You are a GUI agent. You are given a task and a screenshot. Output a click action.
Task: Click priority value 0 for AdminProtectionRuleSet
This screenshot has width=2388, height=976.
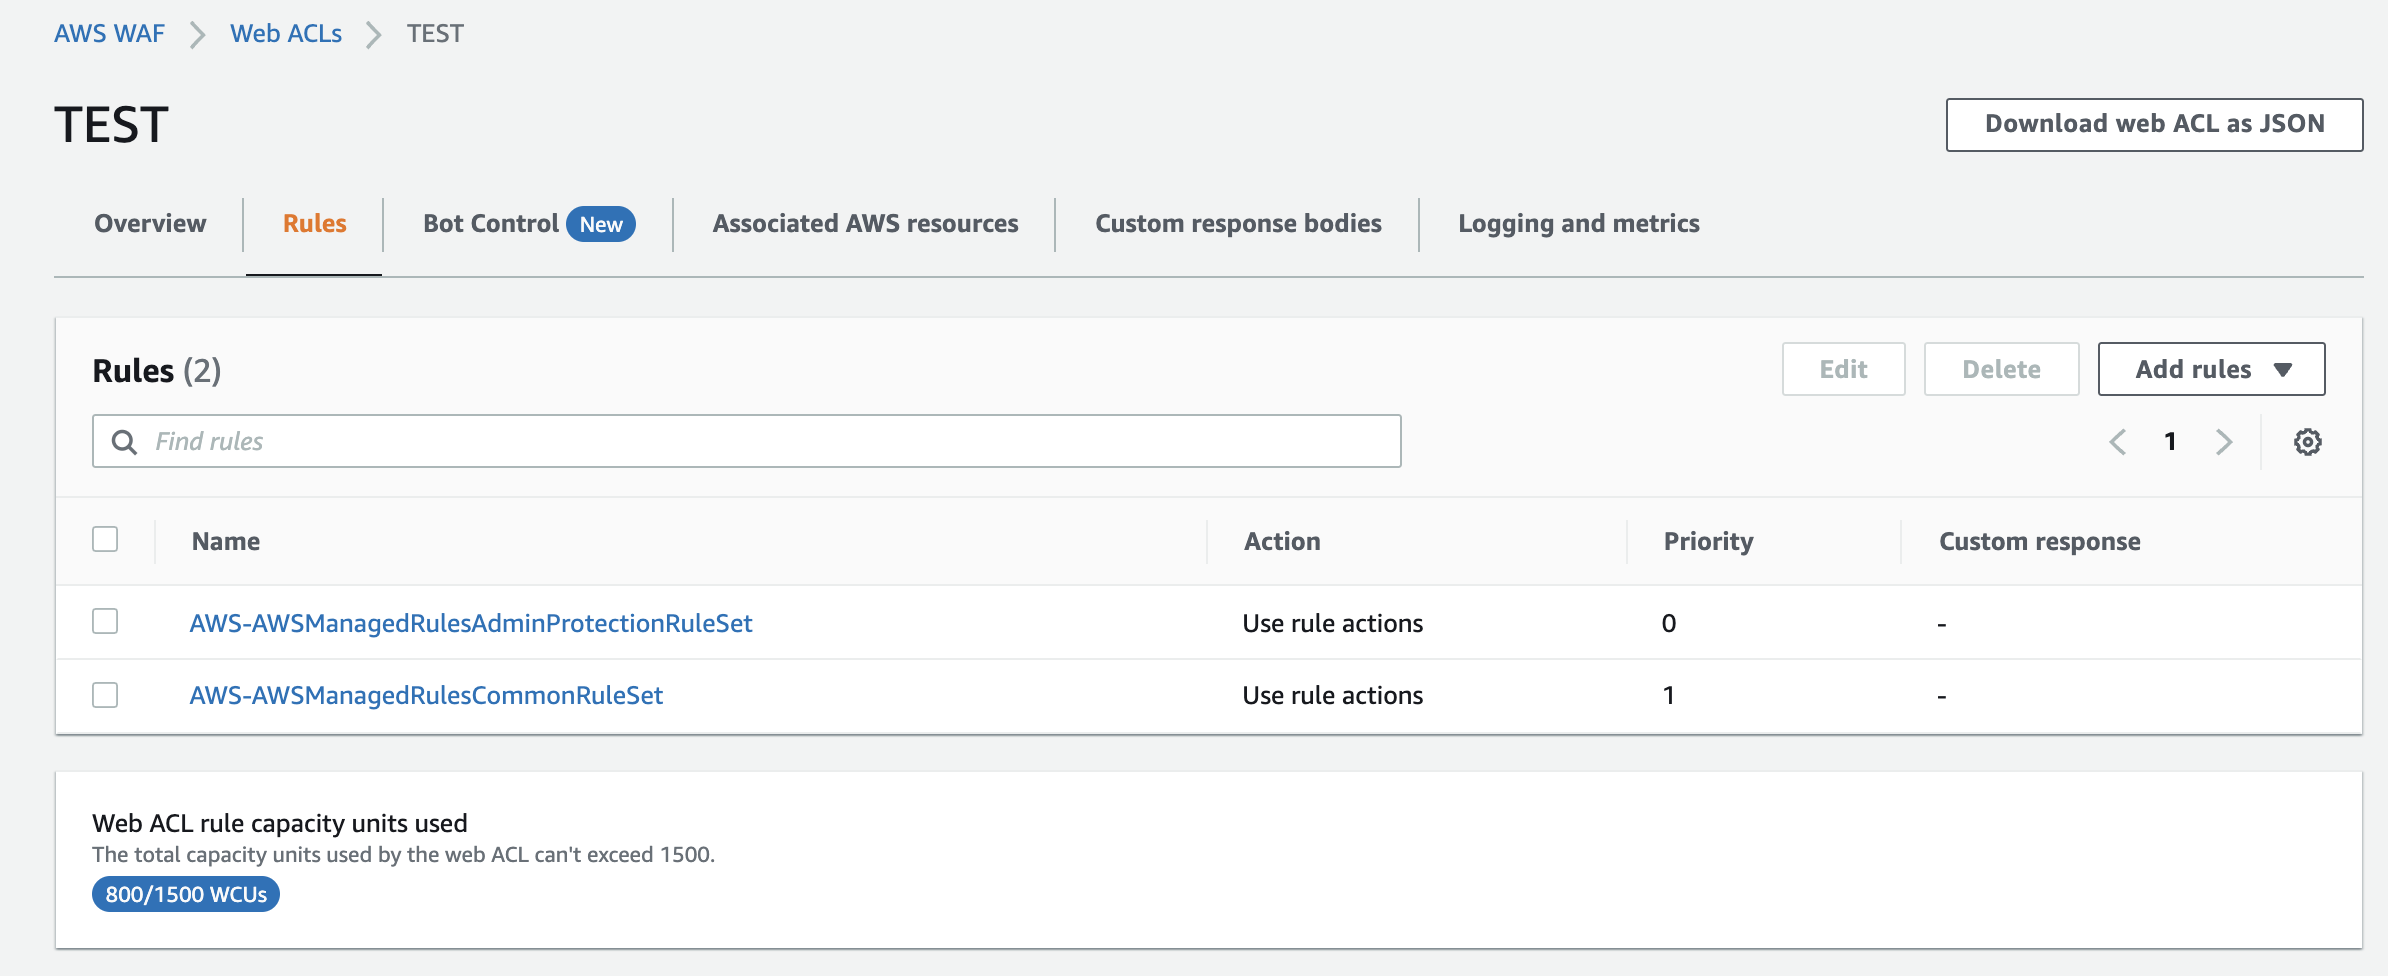(x=1669, y=623)
